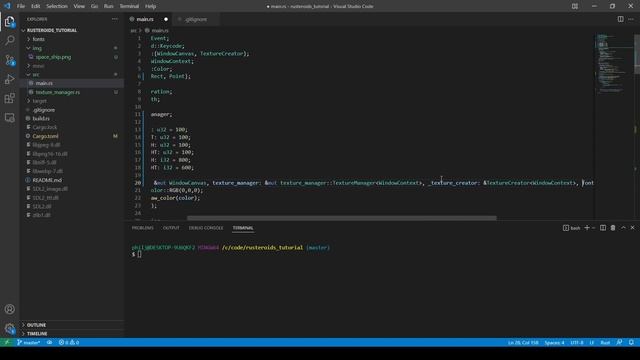
Task: Switch to the DEBUG CONSOLE panel tab
Action: coord(206,228)
